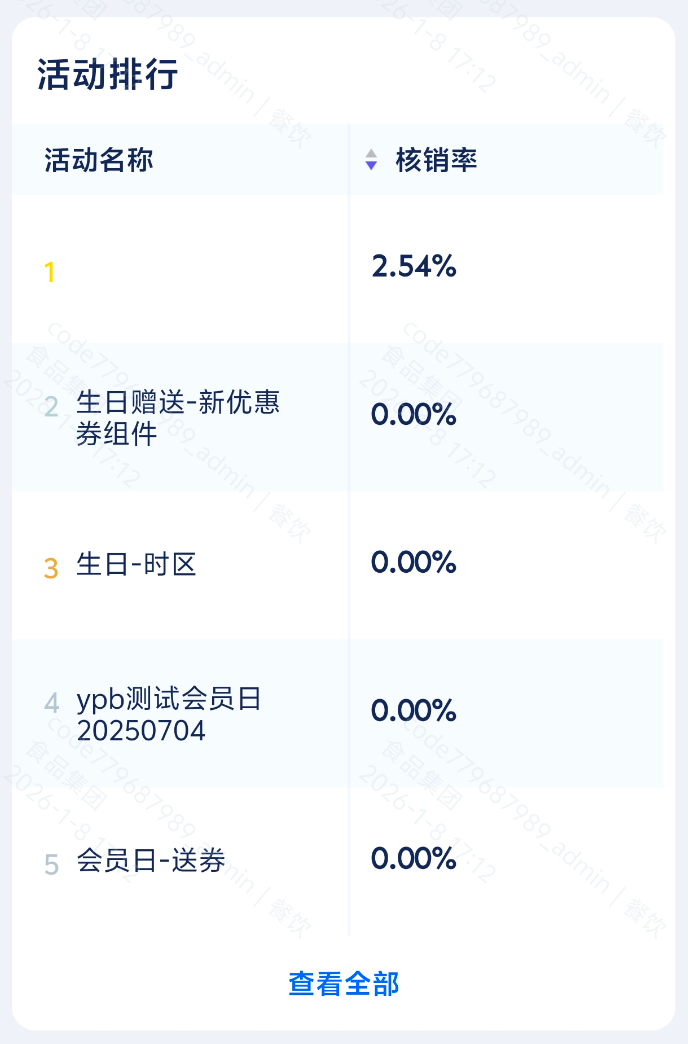Click the descending sort arrow beside 核销率

371,166
